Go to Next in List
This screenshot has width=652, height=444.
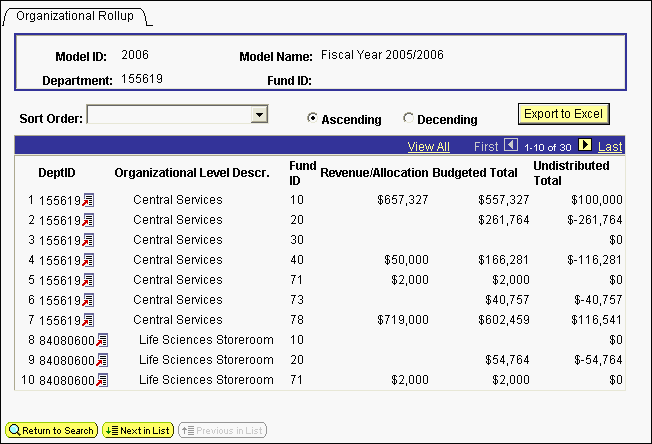pyautogui.click(x=138, y=430)
